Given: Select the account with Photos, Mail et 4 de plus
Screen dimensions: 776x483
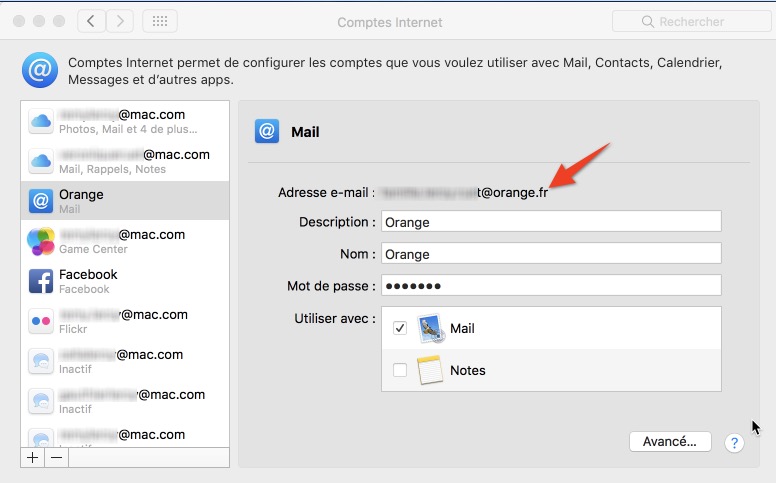Looking at the screenshot, I should 125,121.
